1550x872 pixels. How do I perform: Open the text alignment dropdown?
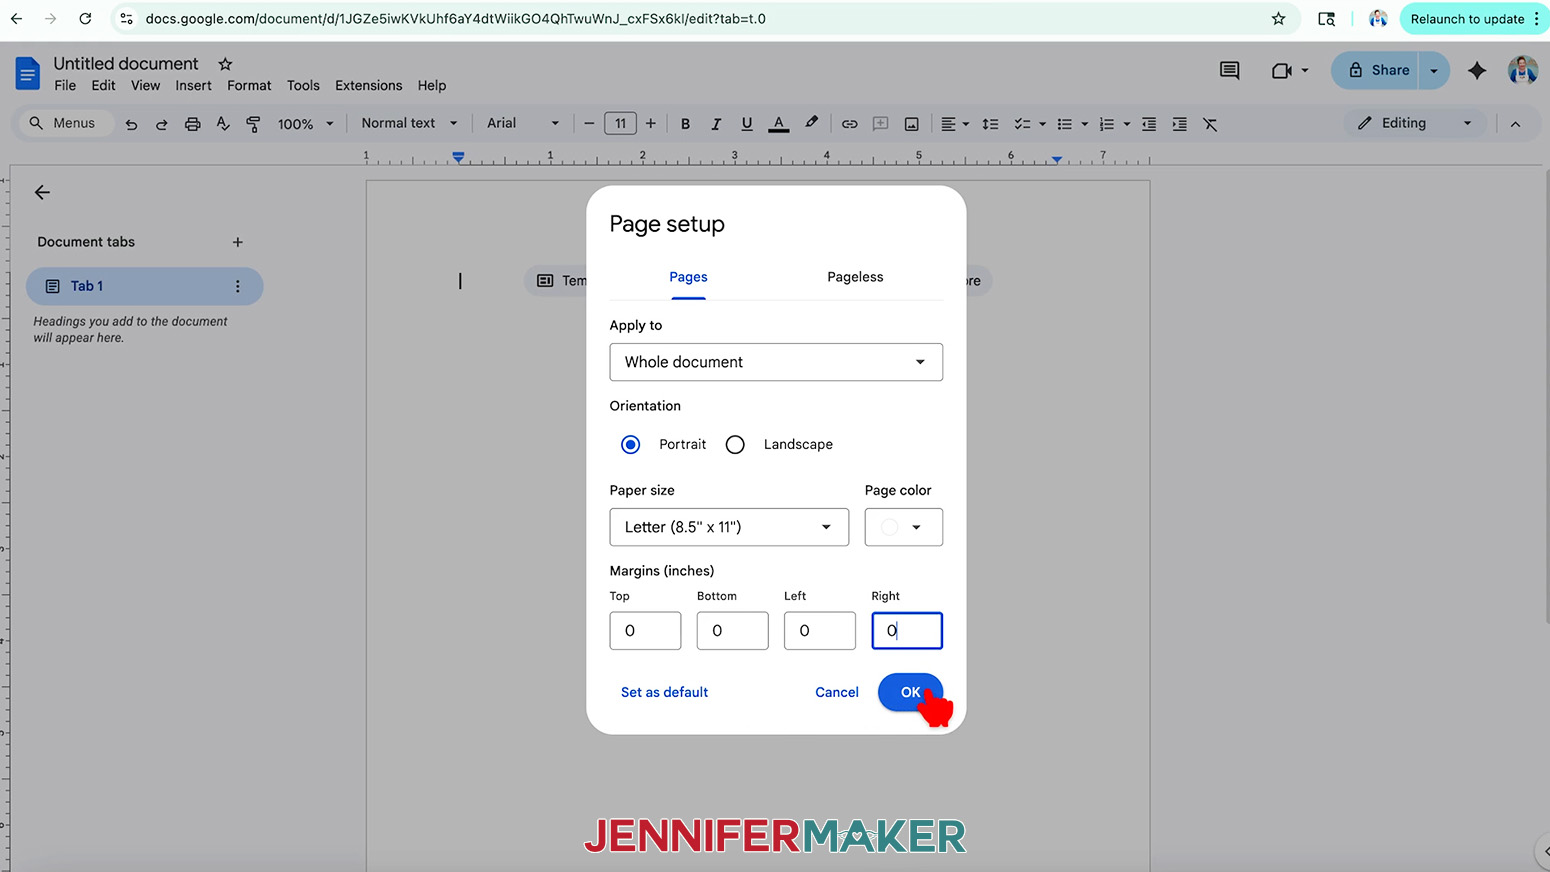(955, 124)
